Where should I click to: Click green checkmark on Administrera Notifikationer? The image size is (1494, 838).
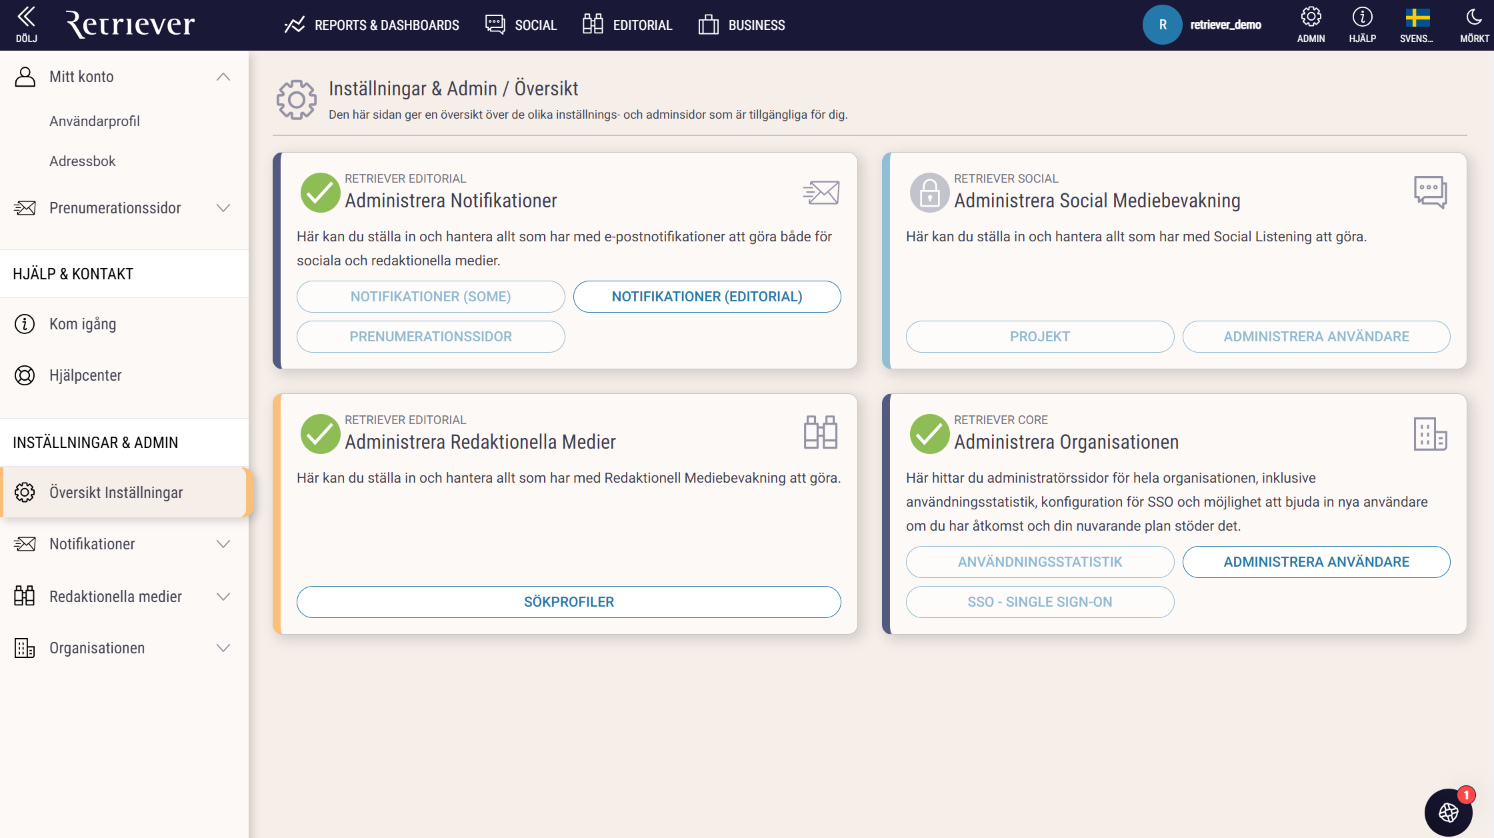(320, 193)
